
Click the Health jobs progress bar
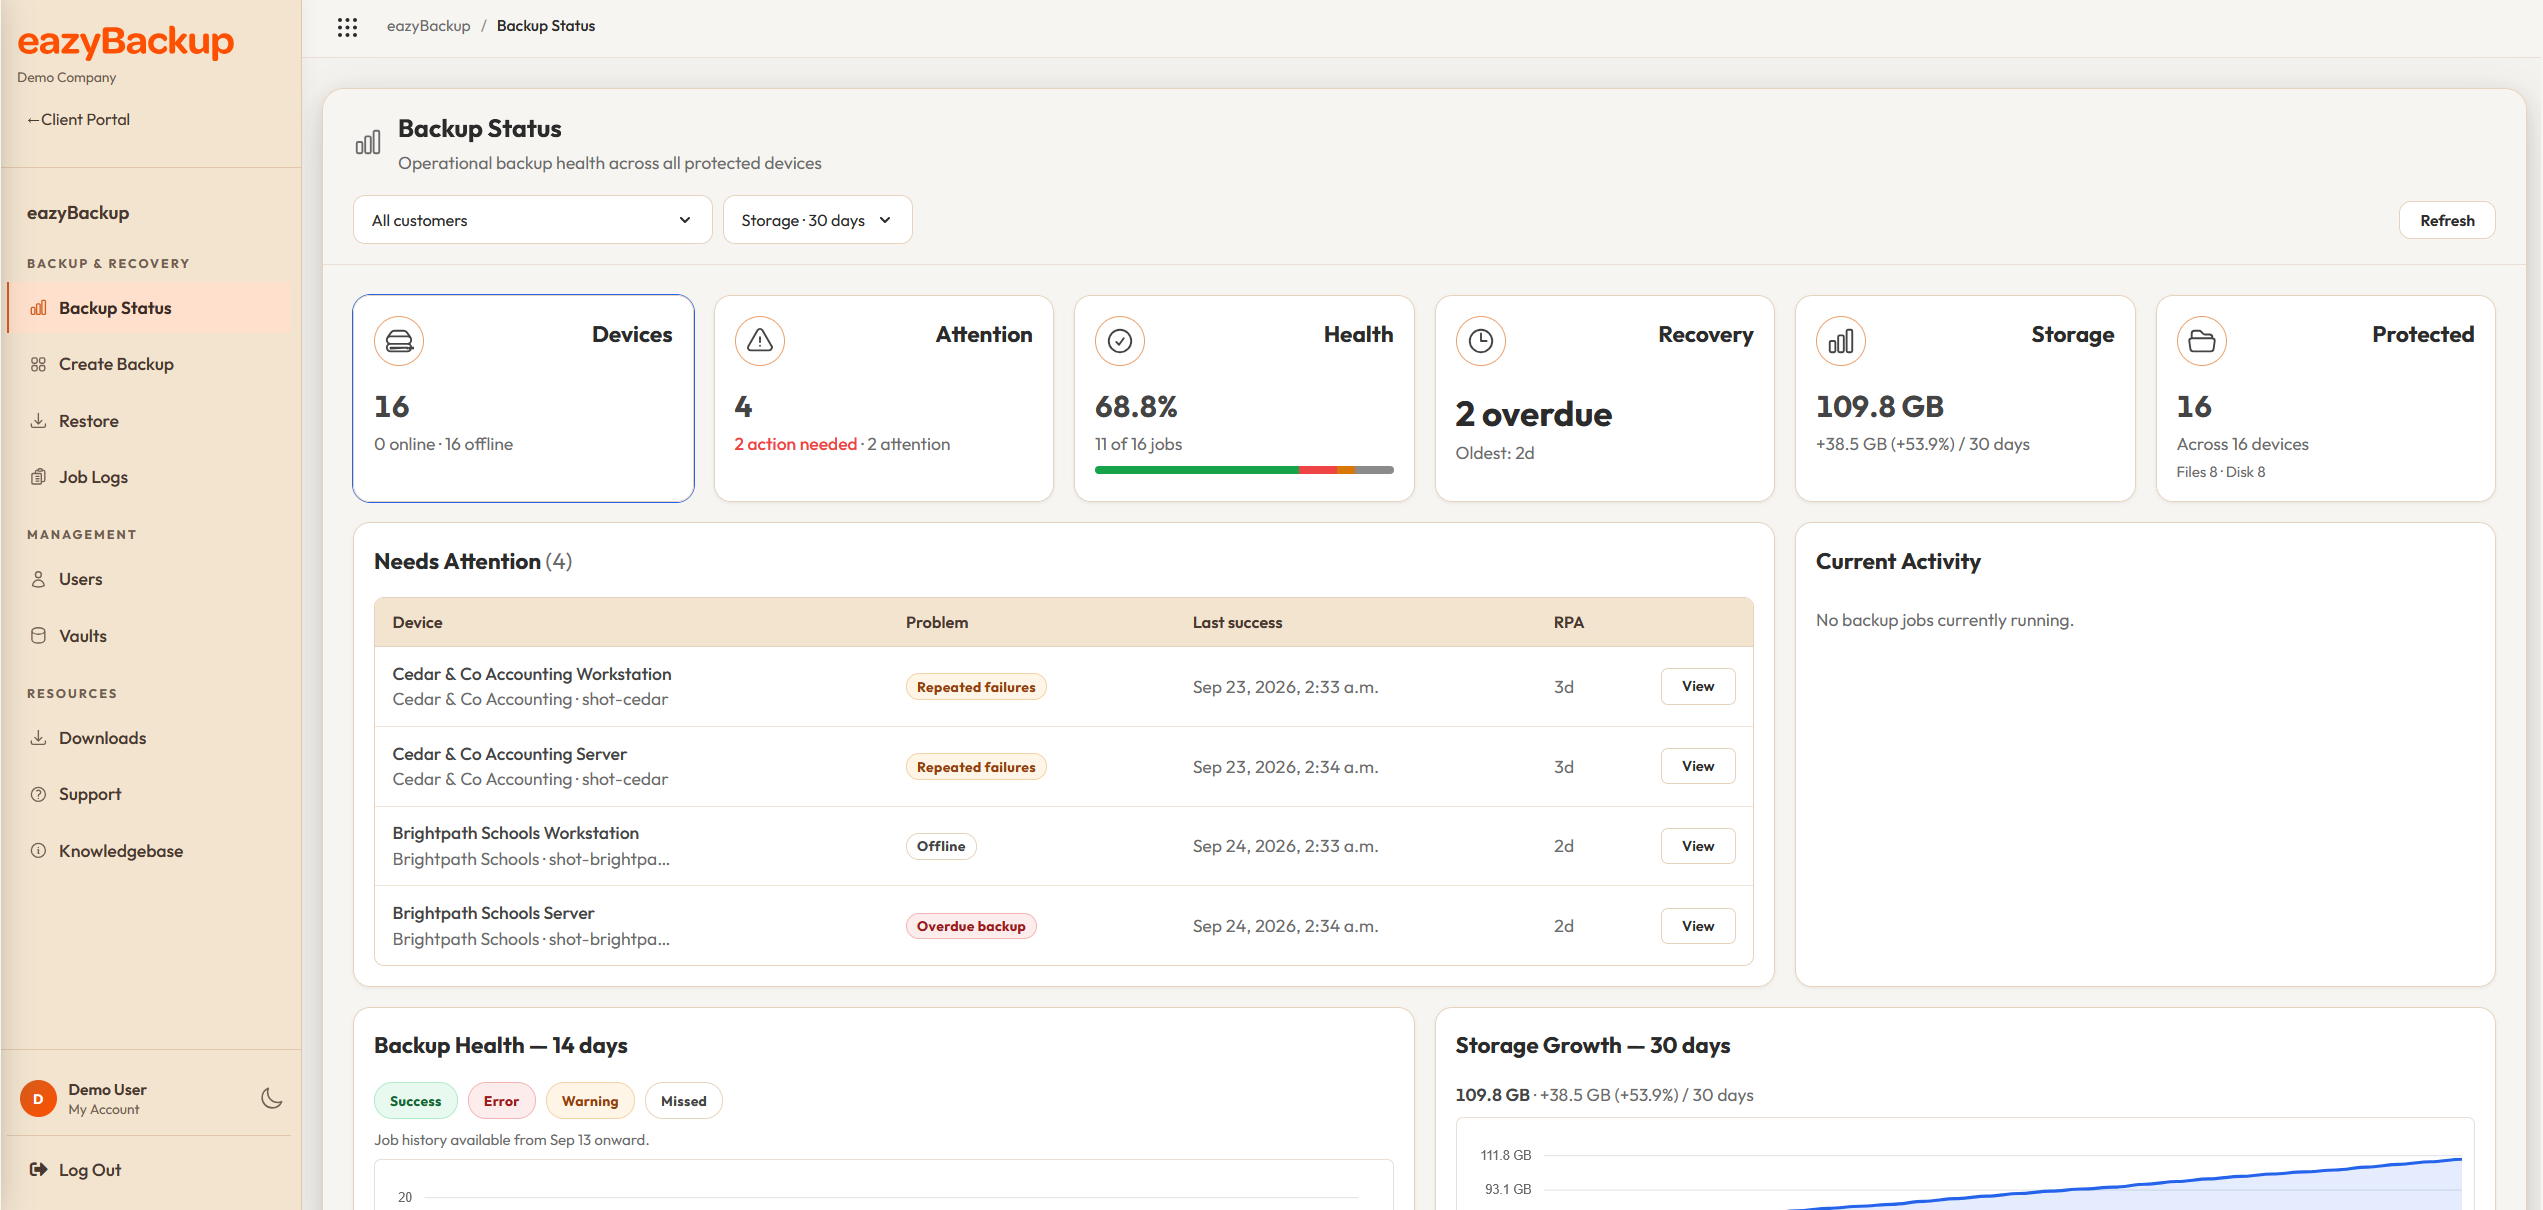click(1243, 469)
